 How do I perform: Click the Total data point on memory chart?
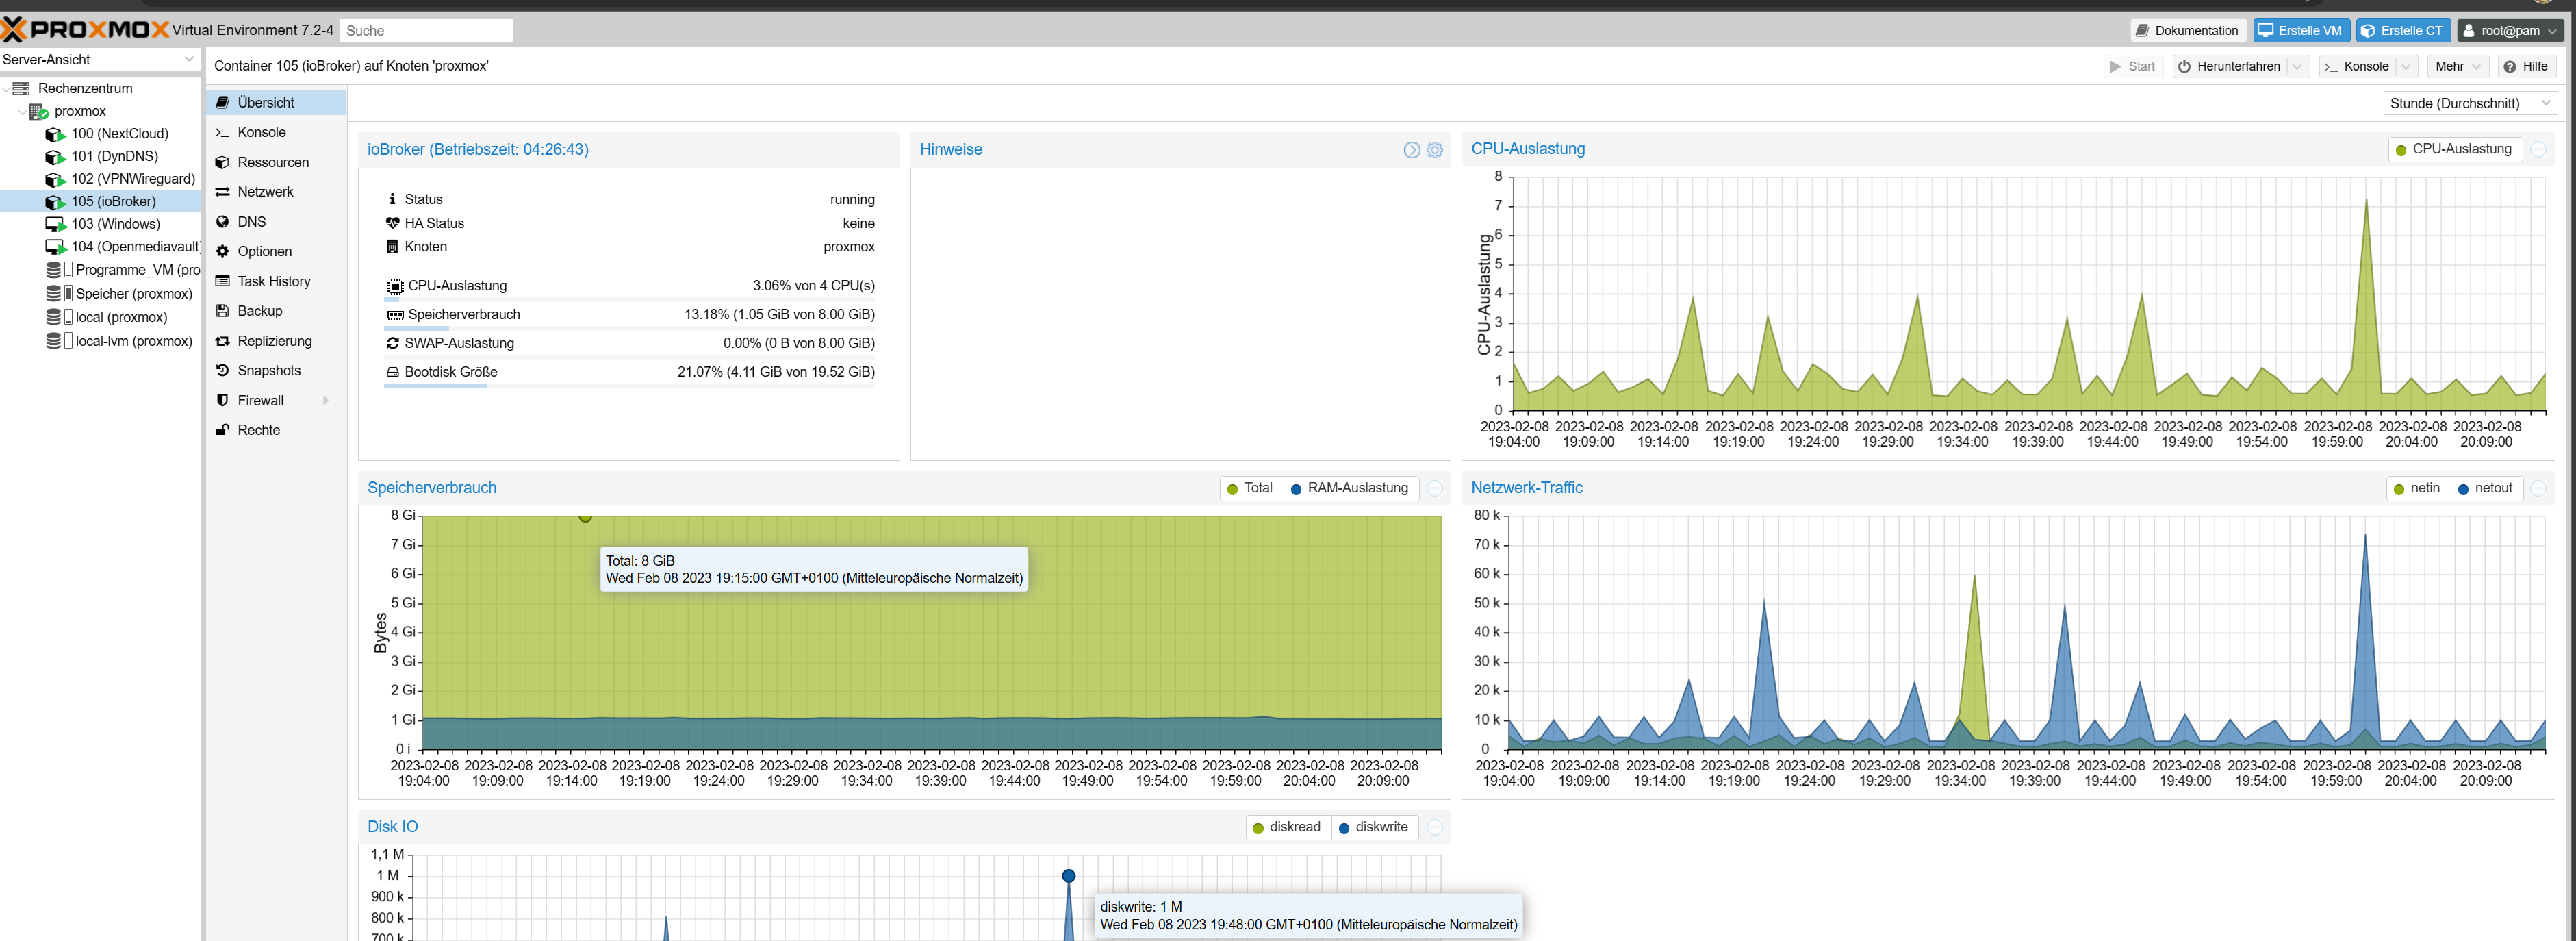pyautogui.click(x=585, y=517)
